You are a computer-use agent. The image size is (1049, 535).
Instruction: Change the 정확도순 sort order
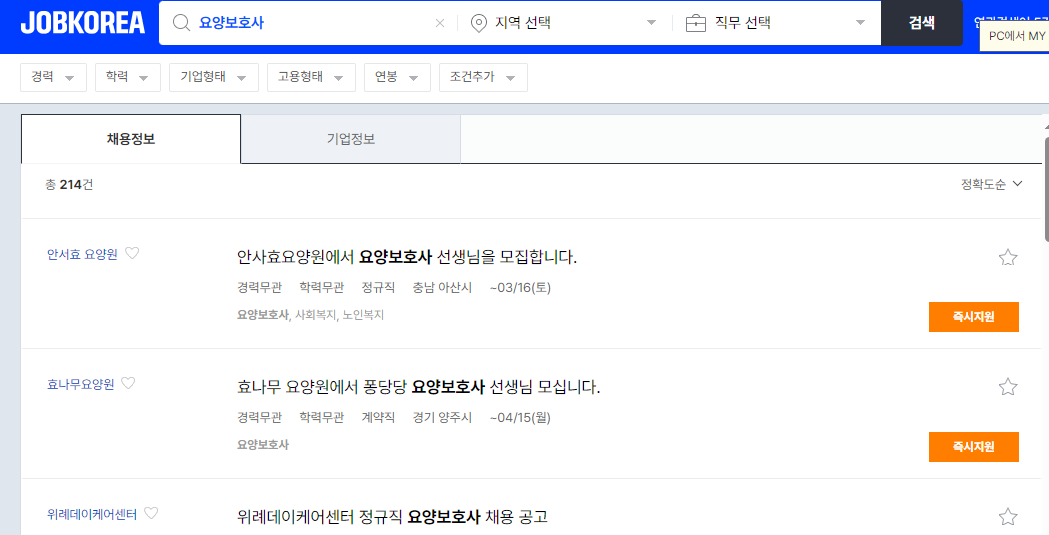coord(991,185)
